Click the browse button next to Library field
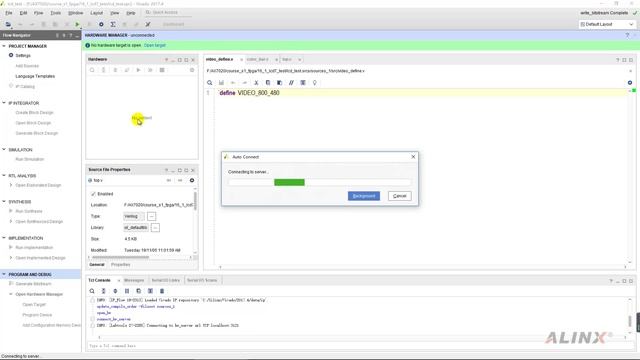This screenshot has height=360, width=640. [x=155, y=228]
